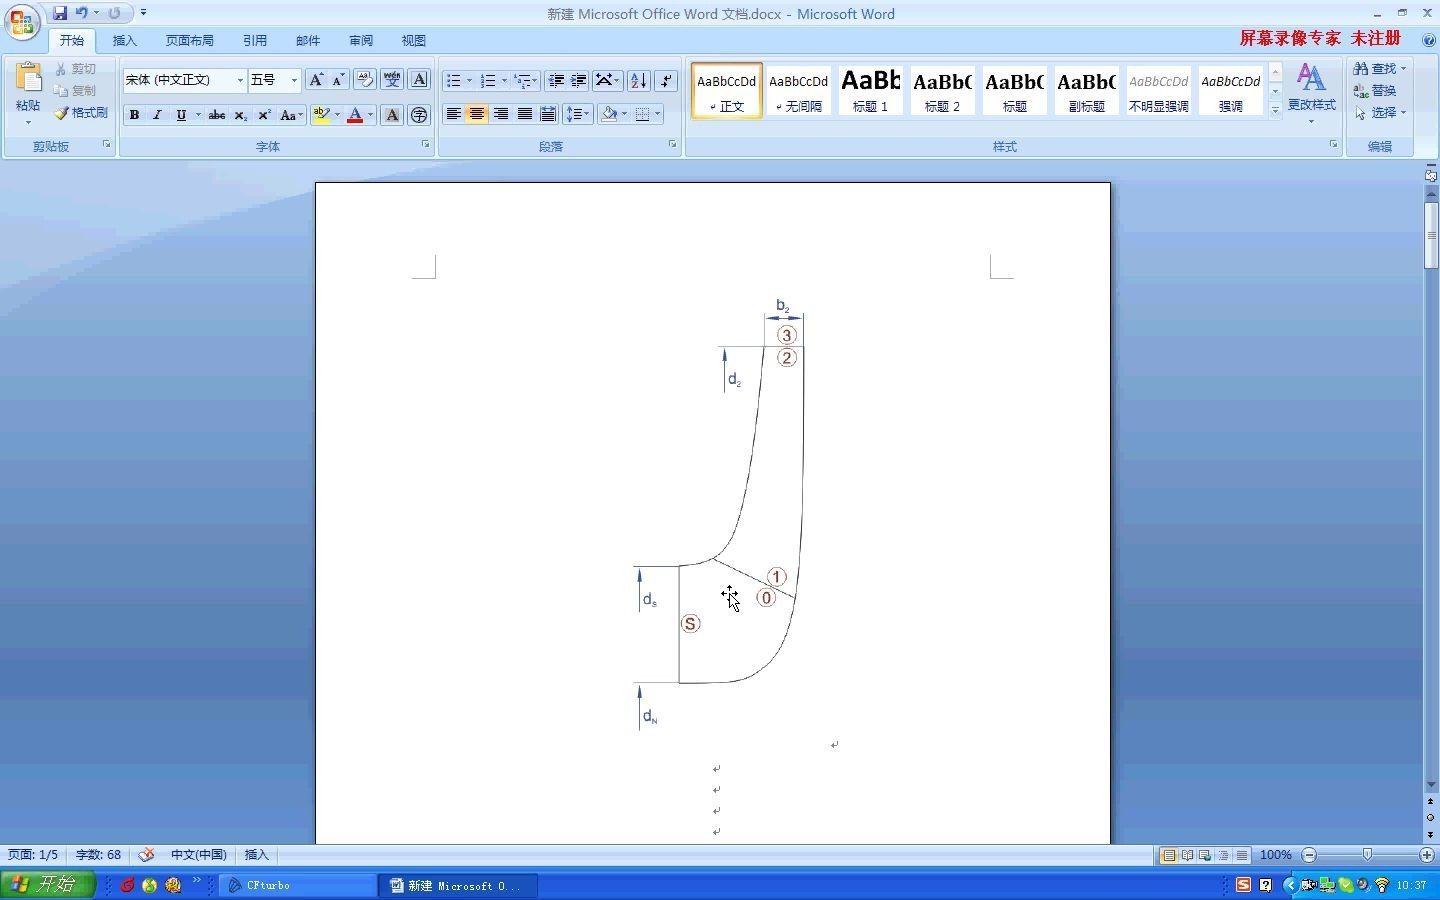This screenshot has width=1440, height=900.
Task: Apply character border icon
Action: [x=419, y=80]
